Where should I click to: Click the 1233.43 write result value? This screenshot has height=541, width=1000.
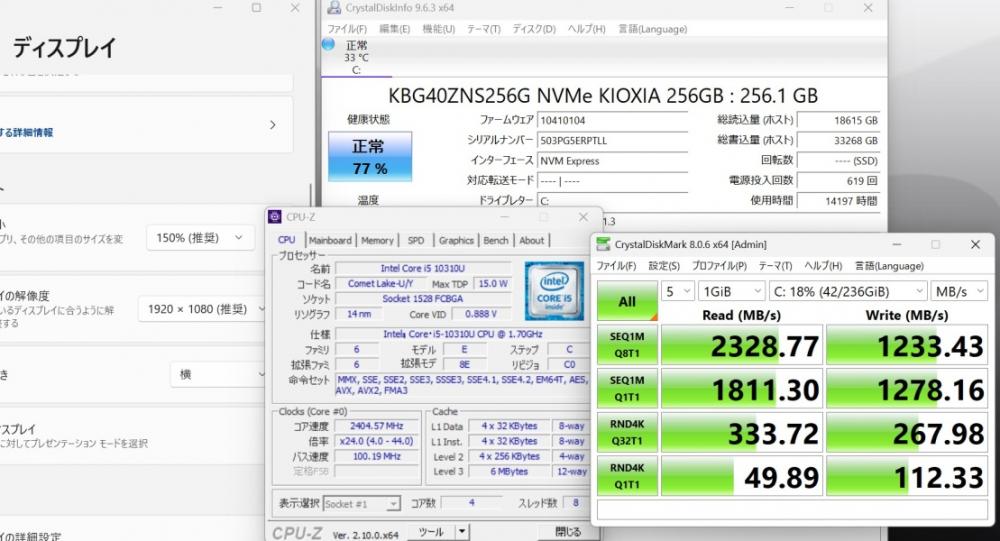click(907, 345)
